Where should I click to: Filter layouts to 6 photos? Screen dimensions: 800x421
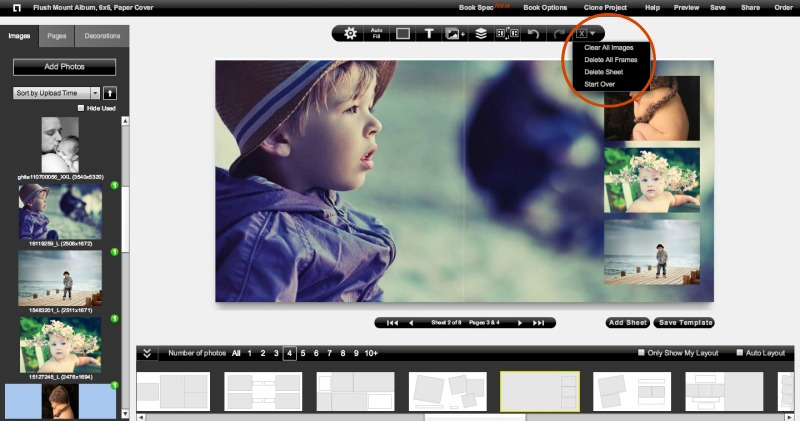pyautogui.click(x=316, y=353)
